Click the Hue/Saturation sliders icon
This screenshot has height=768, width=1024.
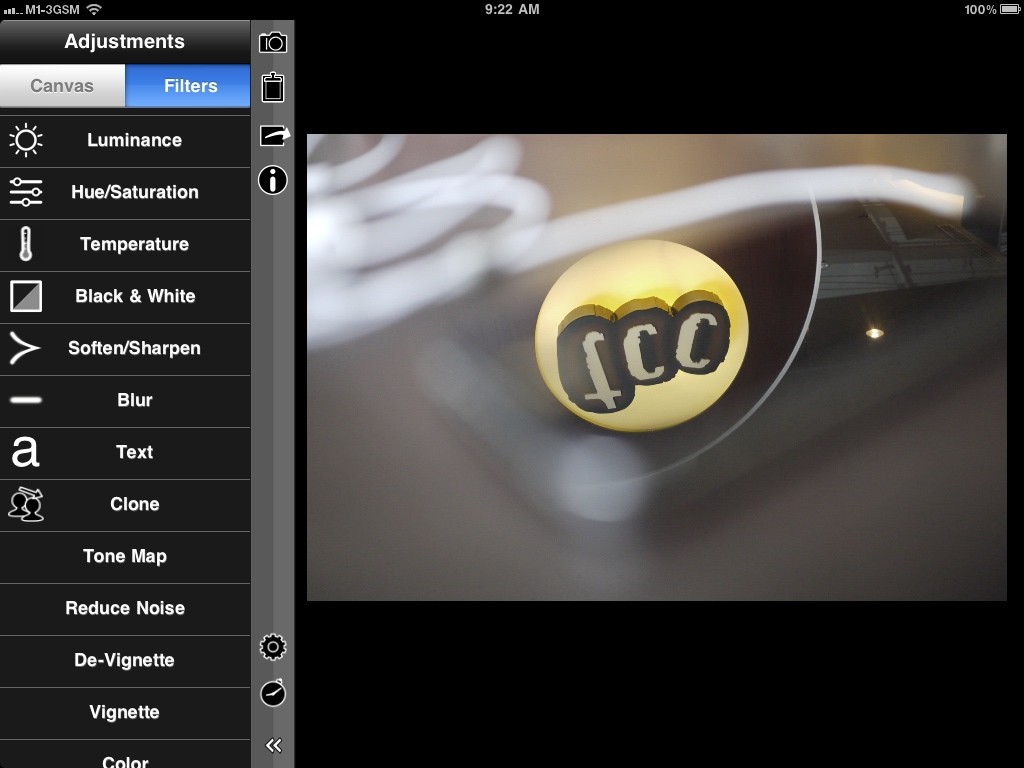click(26, 192)
